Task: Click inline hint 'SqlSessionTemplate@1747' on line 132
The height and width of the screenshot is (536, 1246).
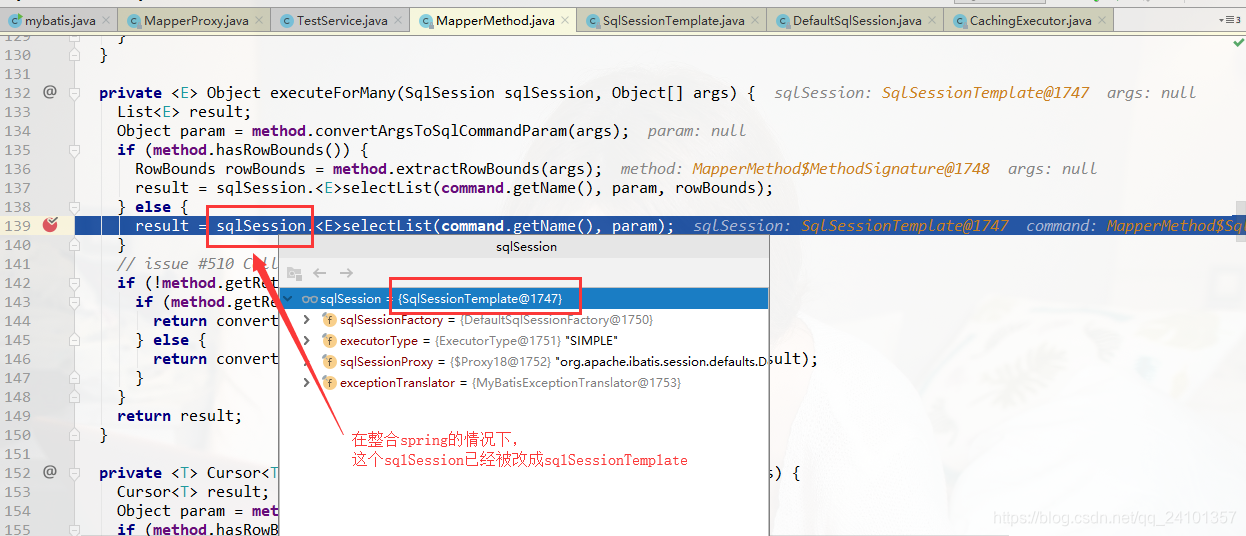Action: click(985, 92)
